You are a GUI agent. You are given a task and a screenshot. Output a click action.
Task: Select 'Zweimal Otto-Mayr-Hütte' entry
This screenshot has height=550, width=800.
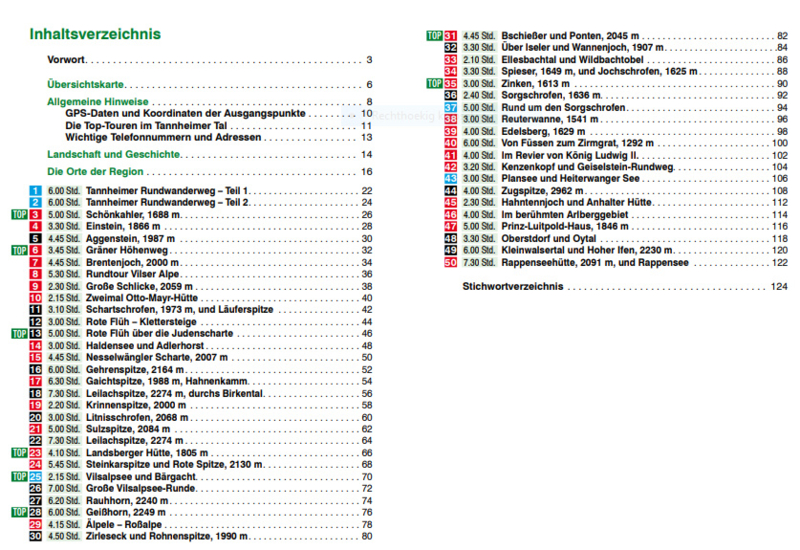[142, 298]
